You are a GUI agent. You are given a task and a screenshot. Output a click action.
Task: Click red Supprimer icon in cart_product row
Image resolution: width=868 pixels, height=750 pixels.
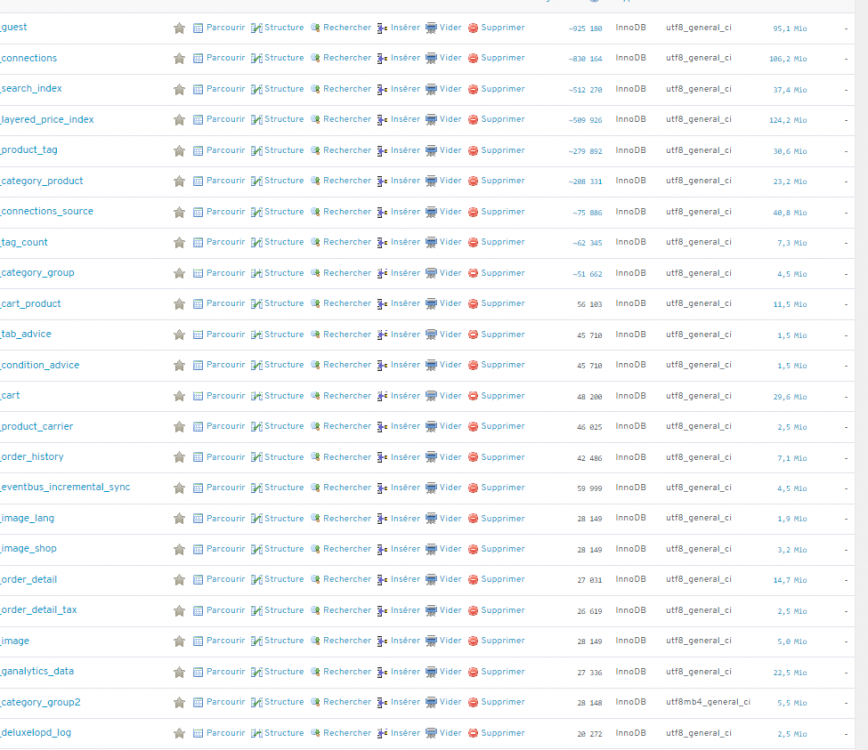click(473, 304)
